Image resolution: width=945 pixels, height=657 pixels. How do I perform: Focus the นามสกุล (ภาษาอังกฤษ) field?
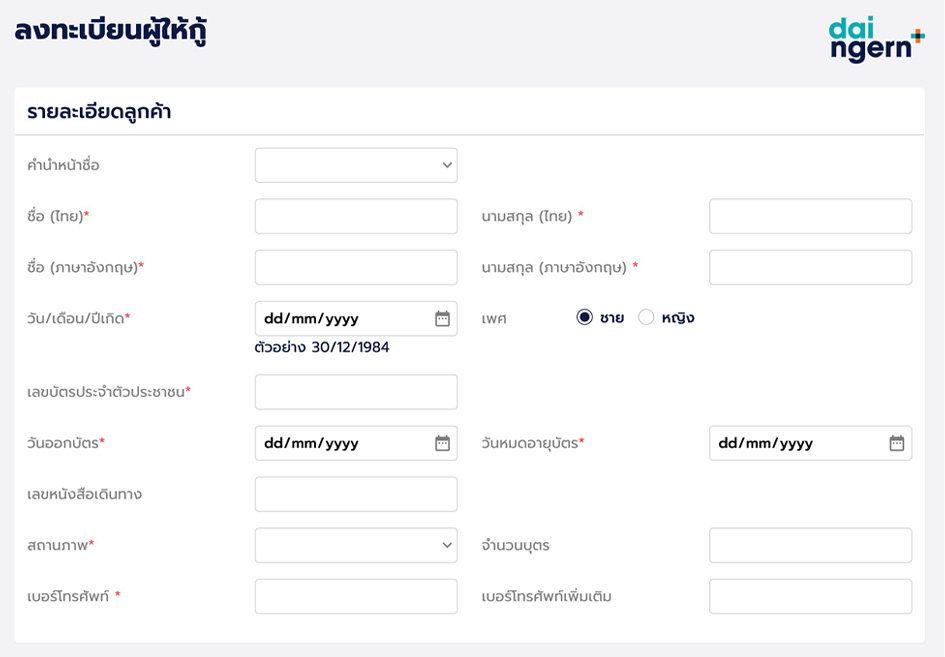click(x=810, y=267)
